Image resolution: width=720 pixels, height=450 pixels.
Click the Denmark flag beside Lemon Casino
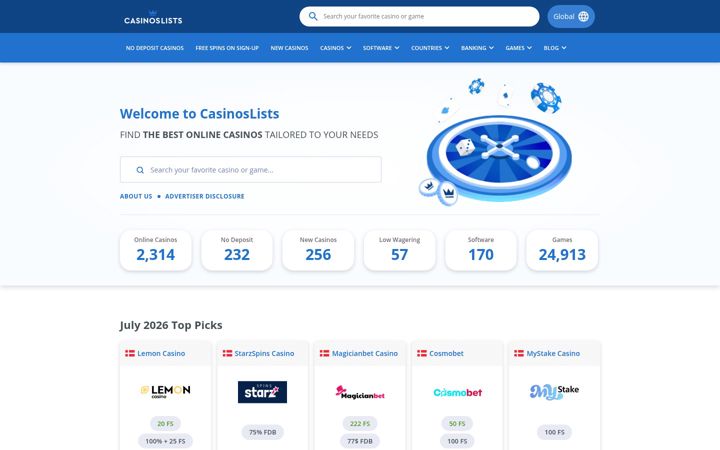point(130,353)
